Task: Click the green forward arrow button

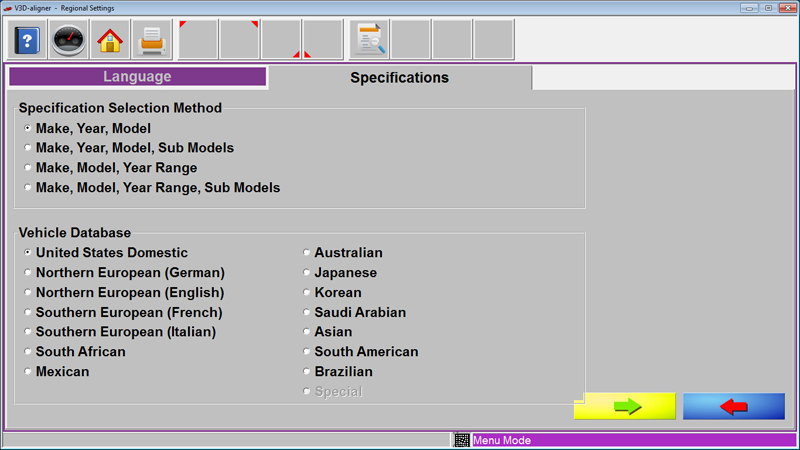Action: [624, 406]
